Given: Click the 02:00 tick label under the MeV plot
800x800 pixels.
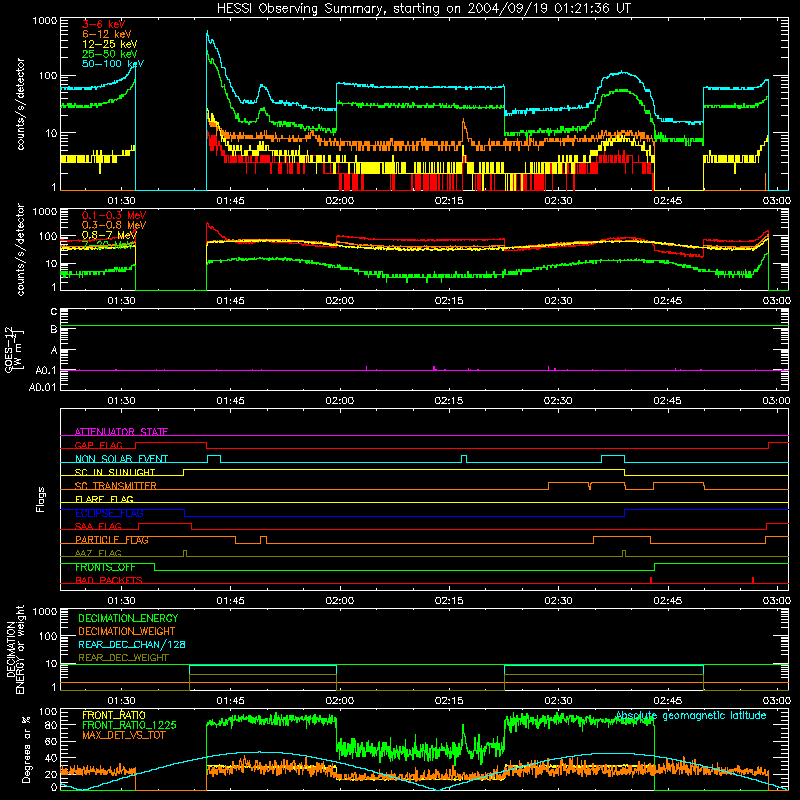Looking at the screenshot, I should [x=339, y=301].
